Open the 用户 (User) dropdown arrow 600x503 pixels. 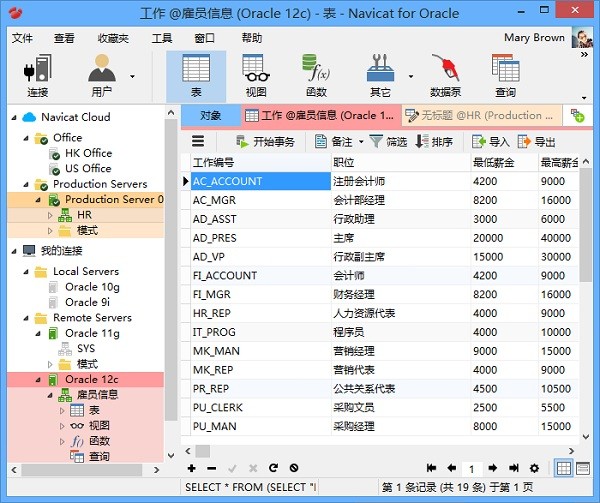point(132,76)
